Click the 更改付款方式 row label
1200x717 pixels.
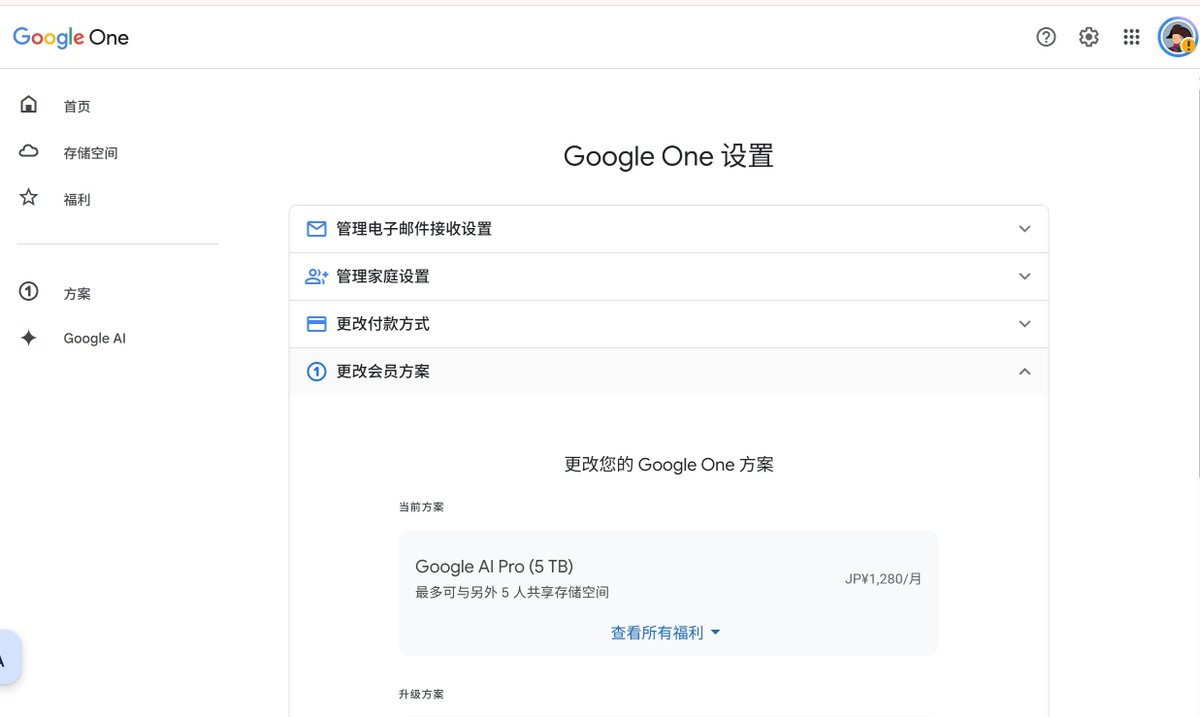383,324
